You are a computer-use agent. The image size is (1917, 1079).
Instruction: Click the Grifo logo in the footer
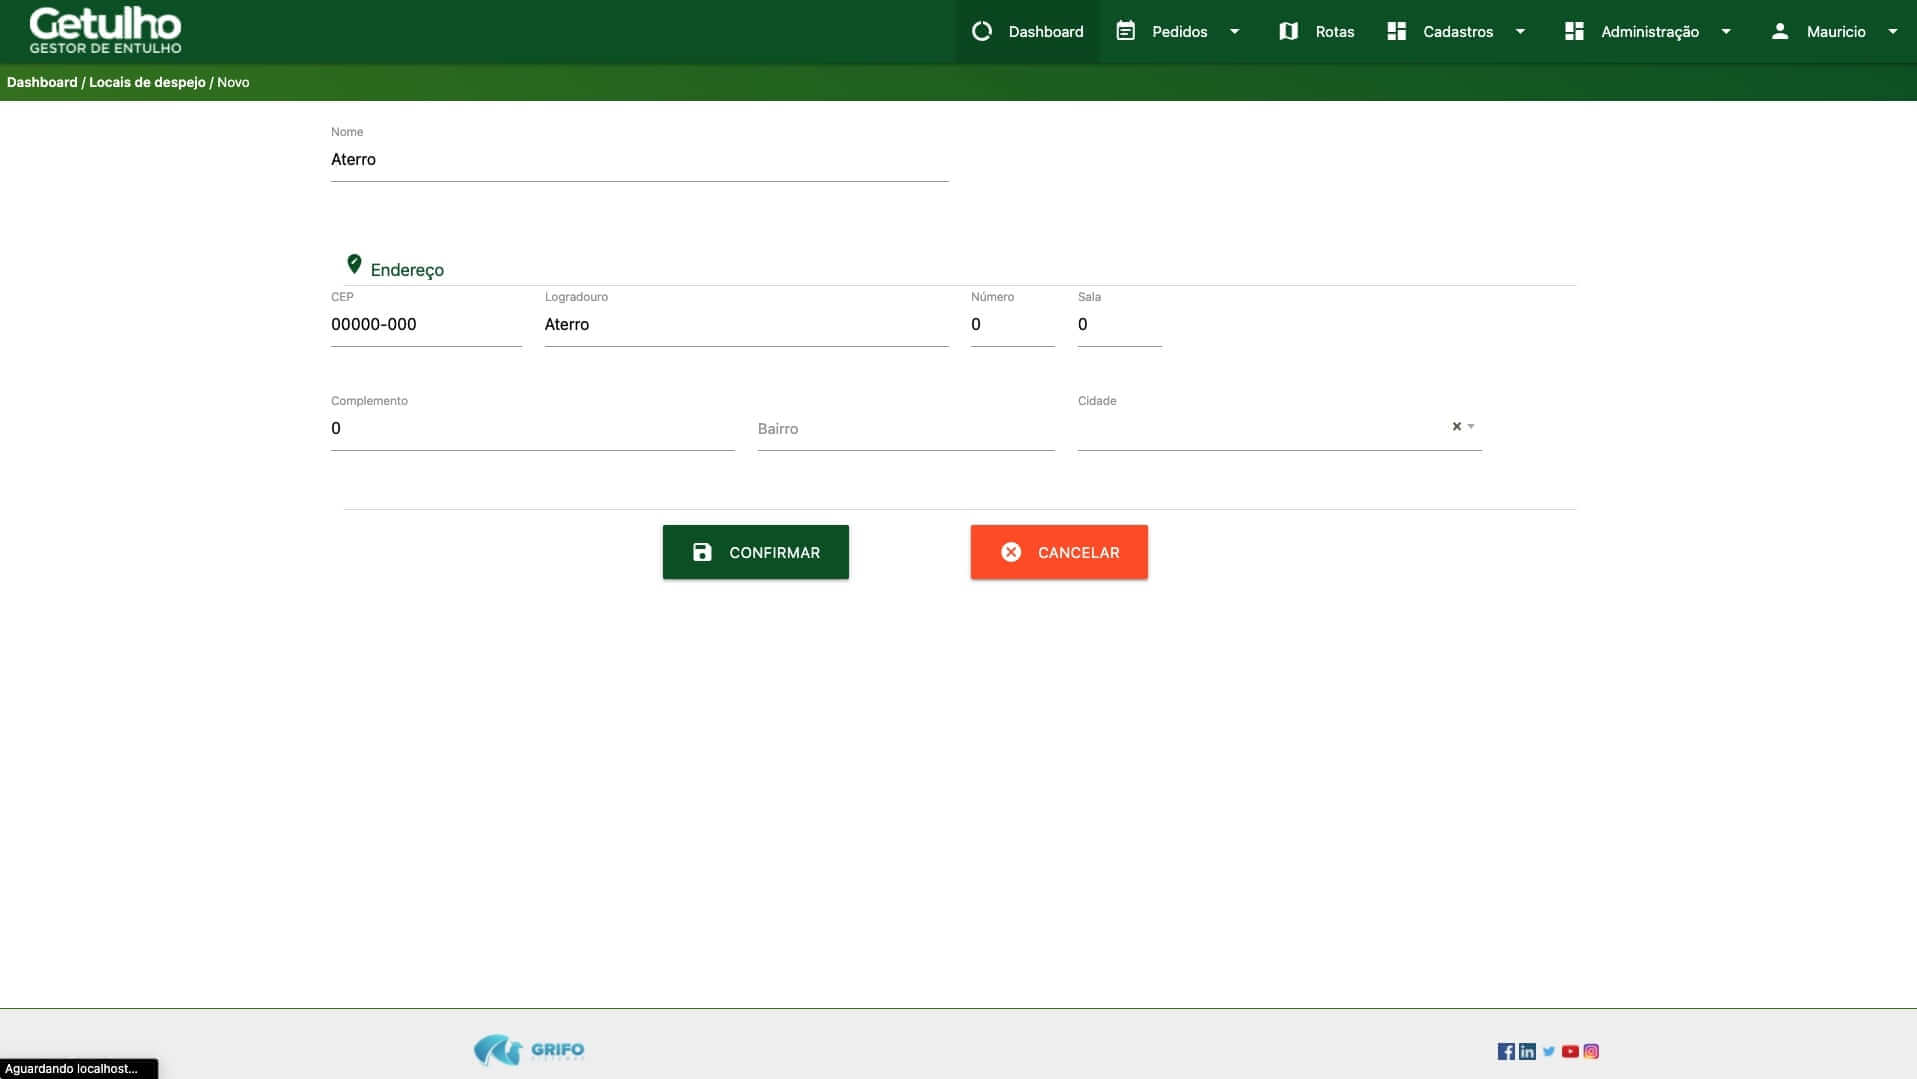pyautogui.click(x=529, y=1050)
